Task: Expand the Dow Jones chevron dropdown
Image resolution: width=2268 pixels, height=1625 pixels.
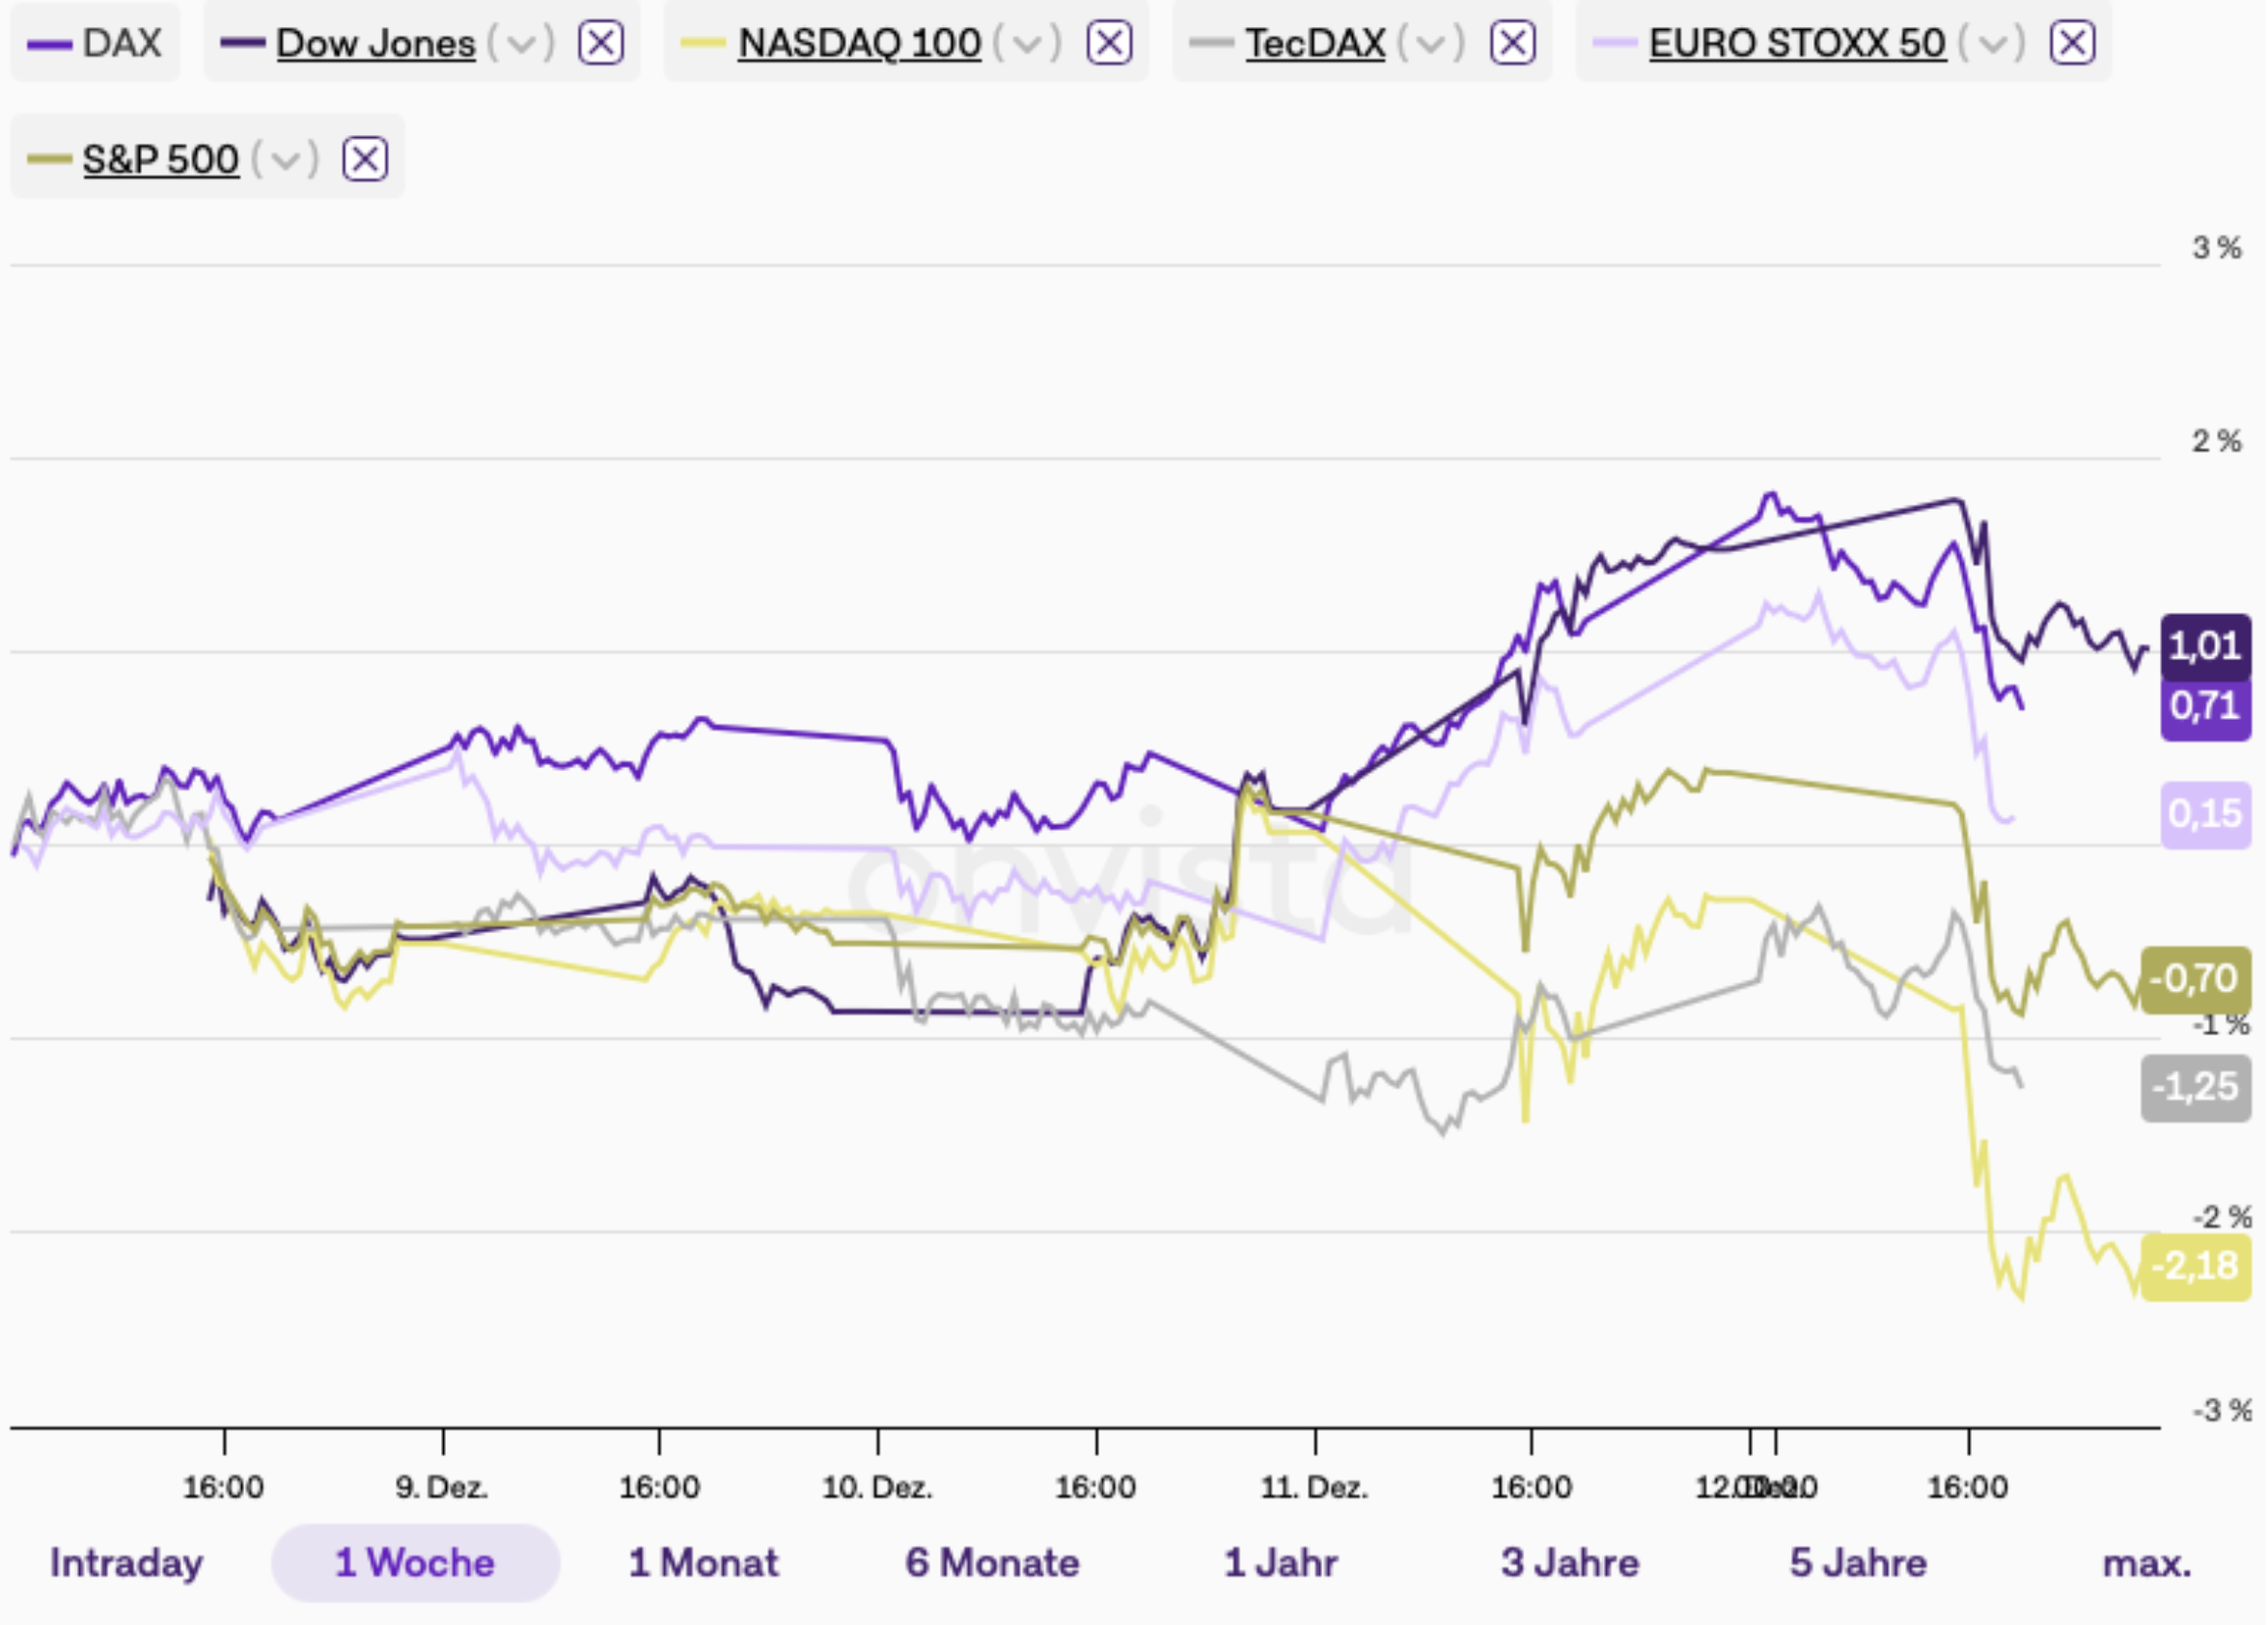Action: coord(521,44)
